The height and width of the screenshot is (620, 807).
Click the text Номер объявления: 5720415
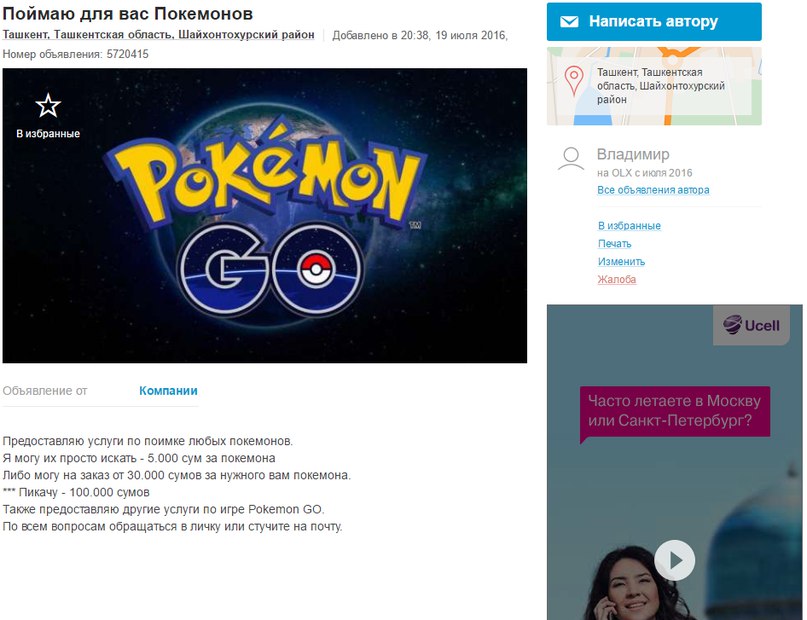(x=76, y=54)
